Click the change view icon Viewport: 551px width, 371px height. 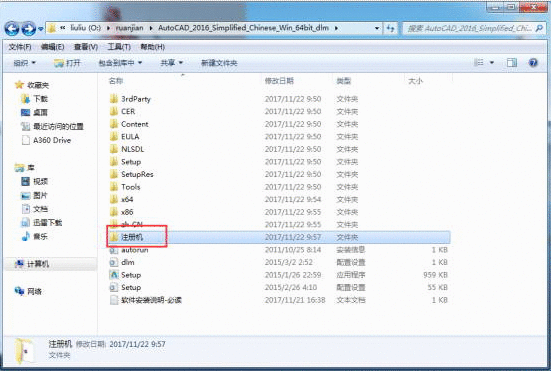click(479, 63)
